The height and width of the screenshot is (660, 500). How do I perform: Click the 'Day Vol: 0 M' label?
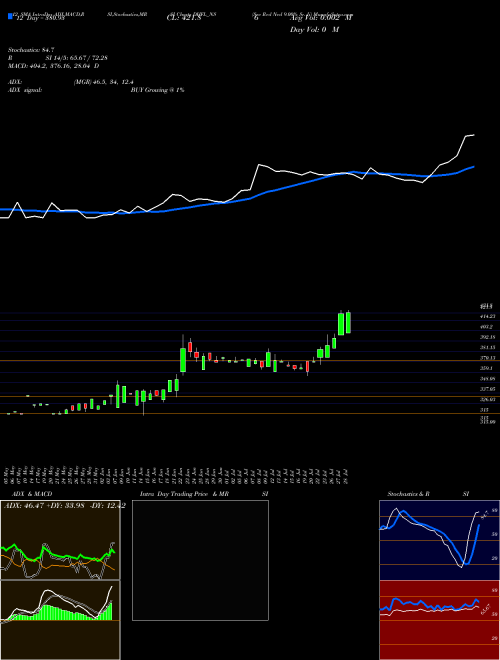315,30
